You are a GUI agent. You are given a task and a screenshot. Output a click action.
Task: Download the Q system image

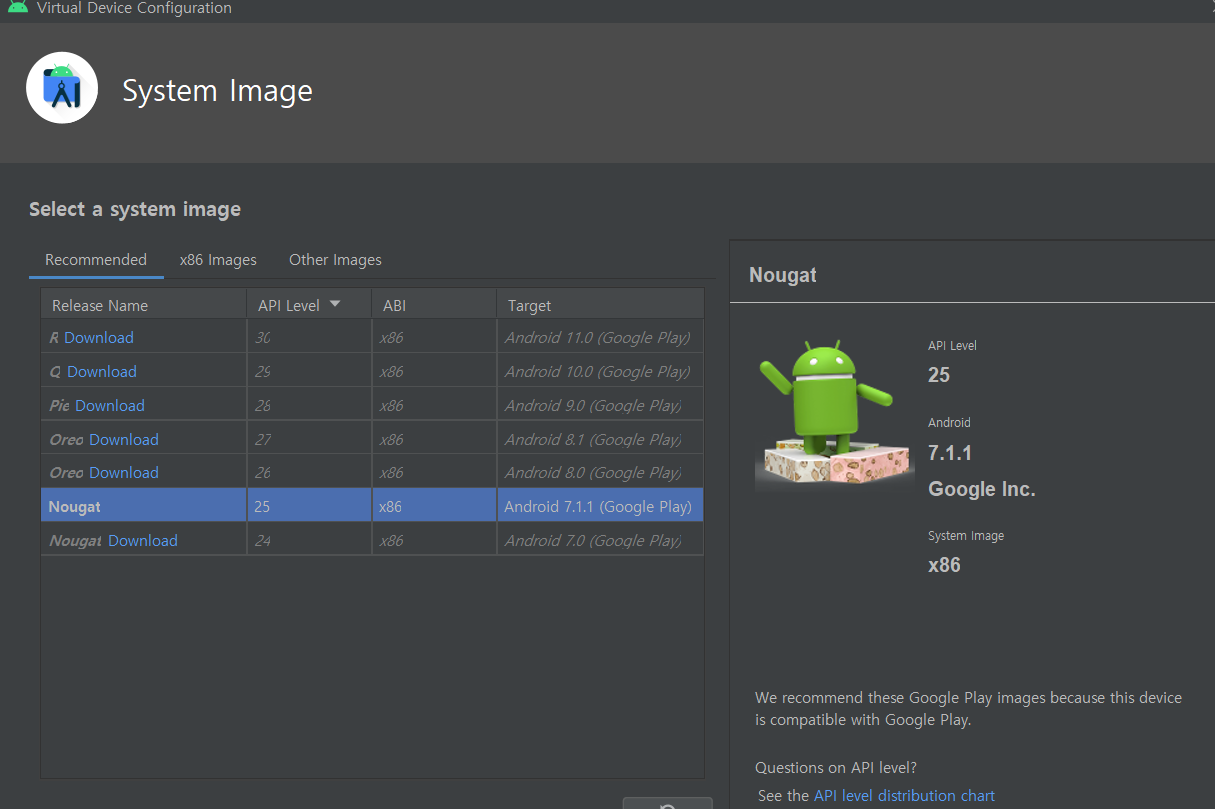(x=102, y=372)
